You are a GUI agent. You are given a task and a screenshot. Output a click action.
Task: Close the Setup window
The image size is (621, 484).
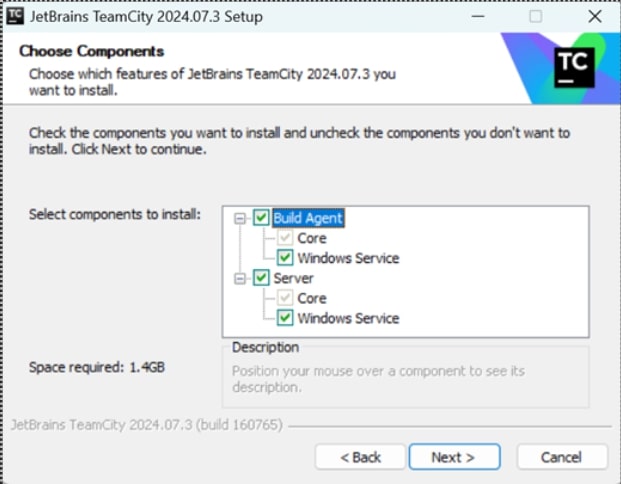point(595,16)
